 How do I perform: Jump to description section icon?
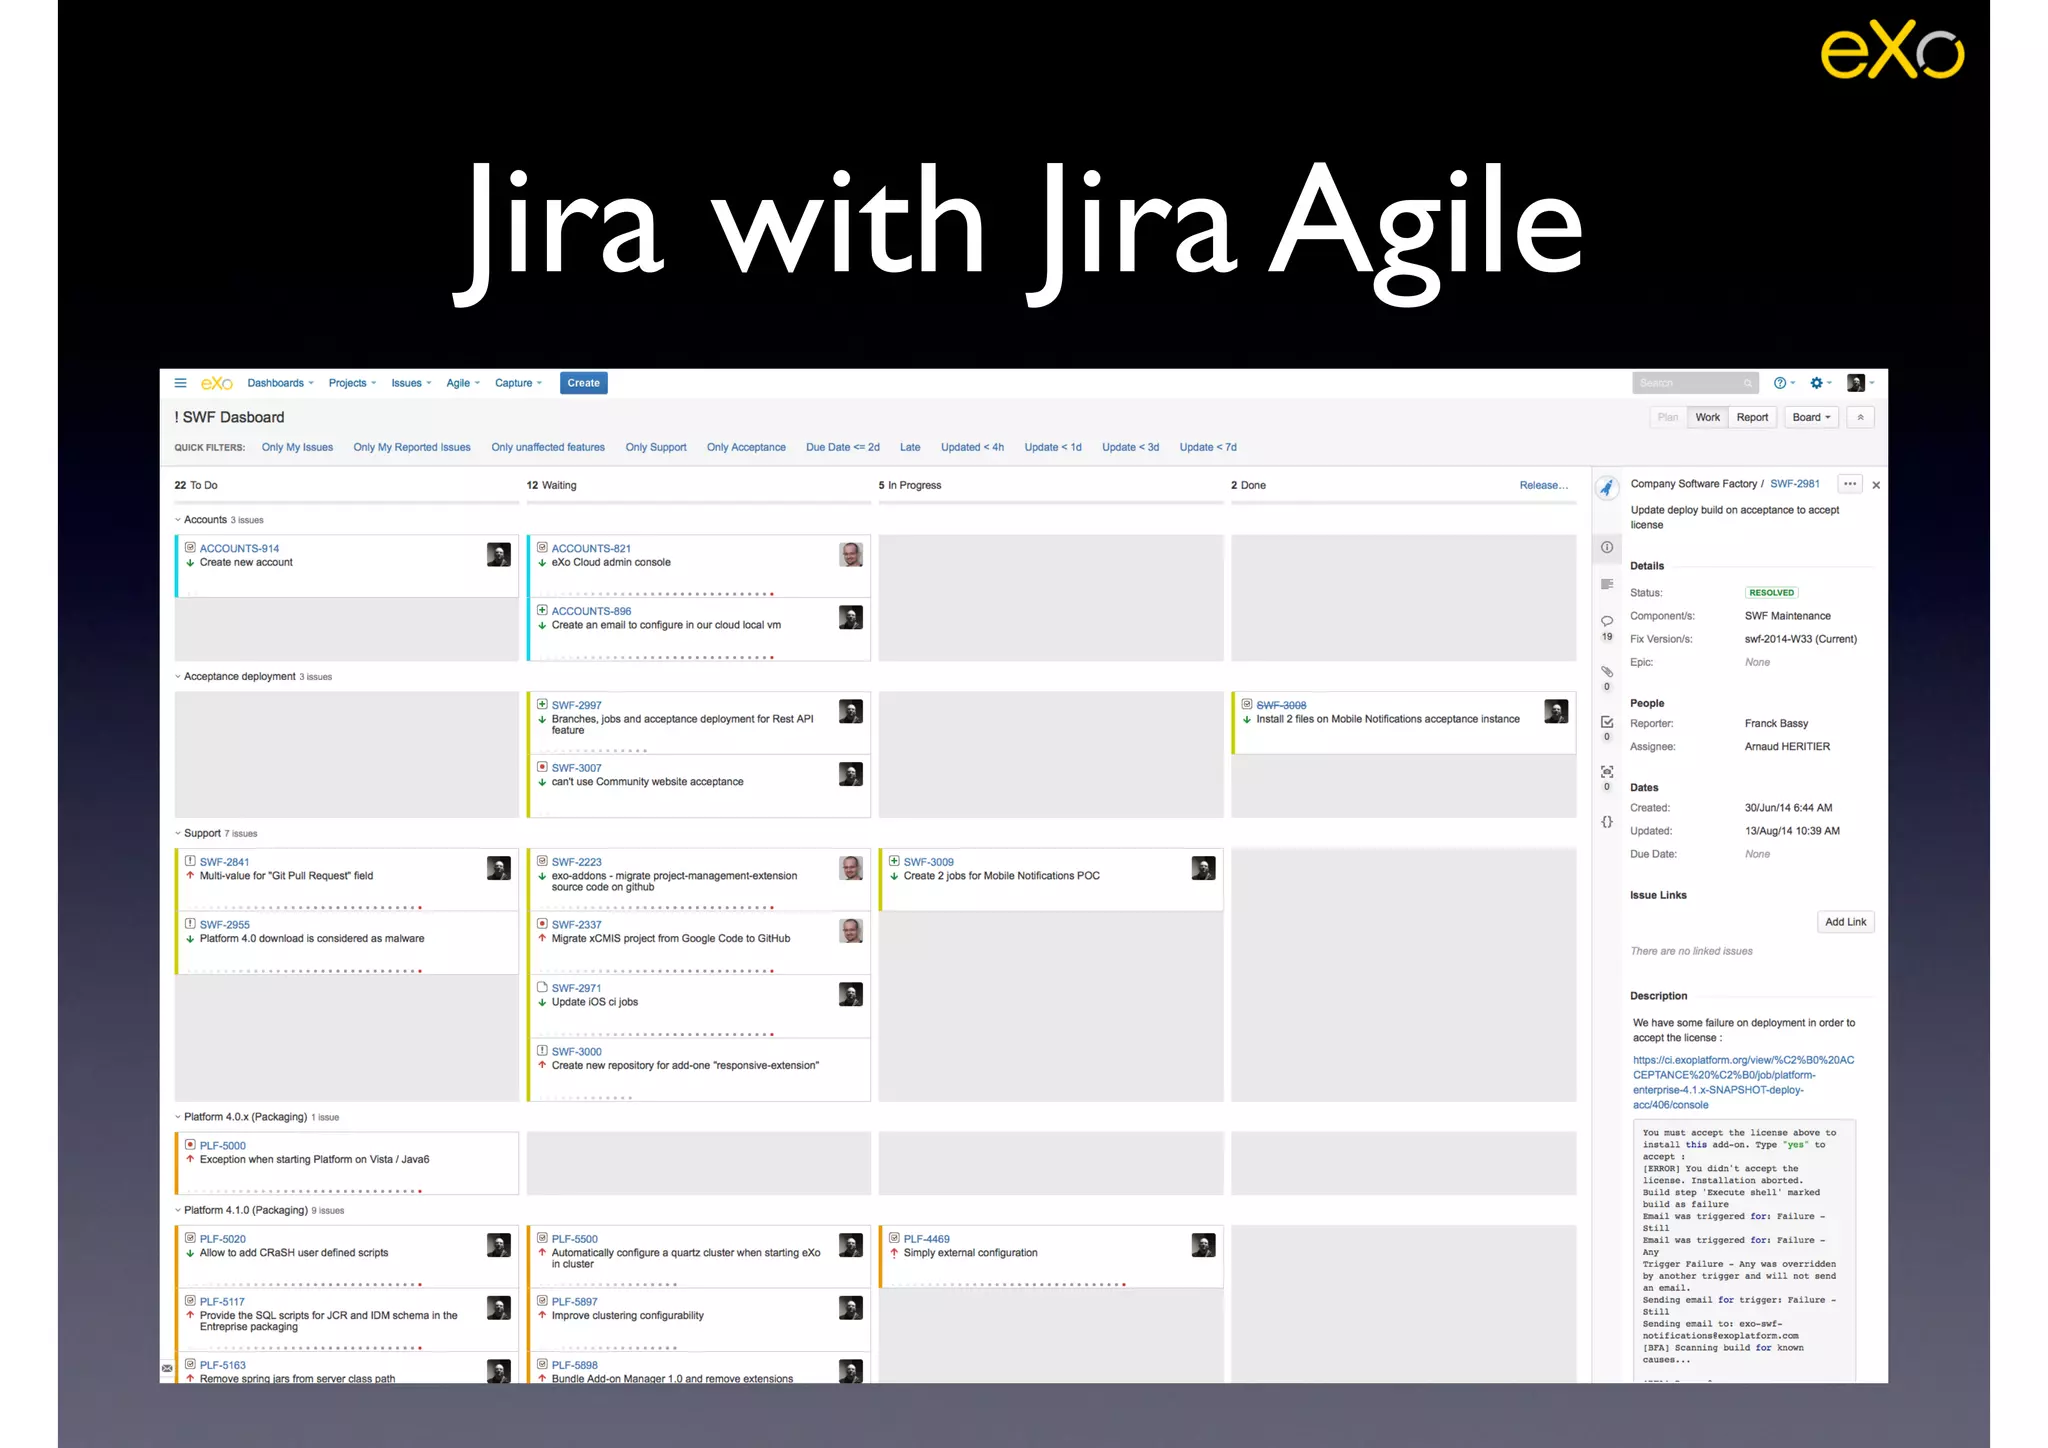click(x=1607, y=584)
